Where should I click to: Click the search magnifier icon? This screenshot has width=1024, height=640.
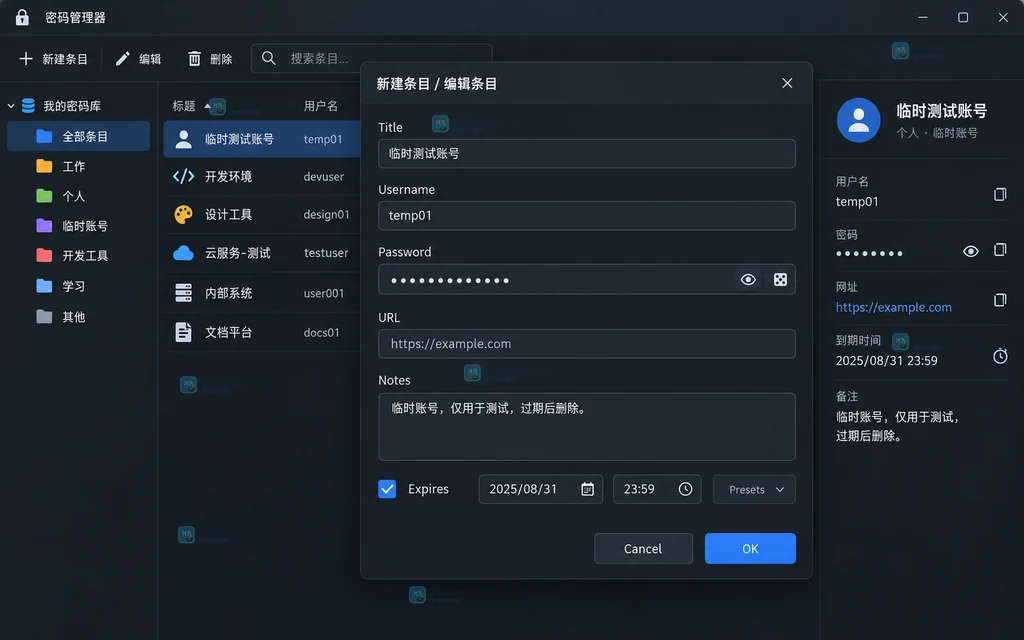(x=268, y=58)
